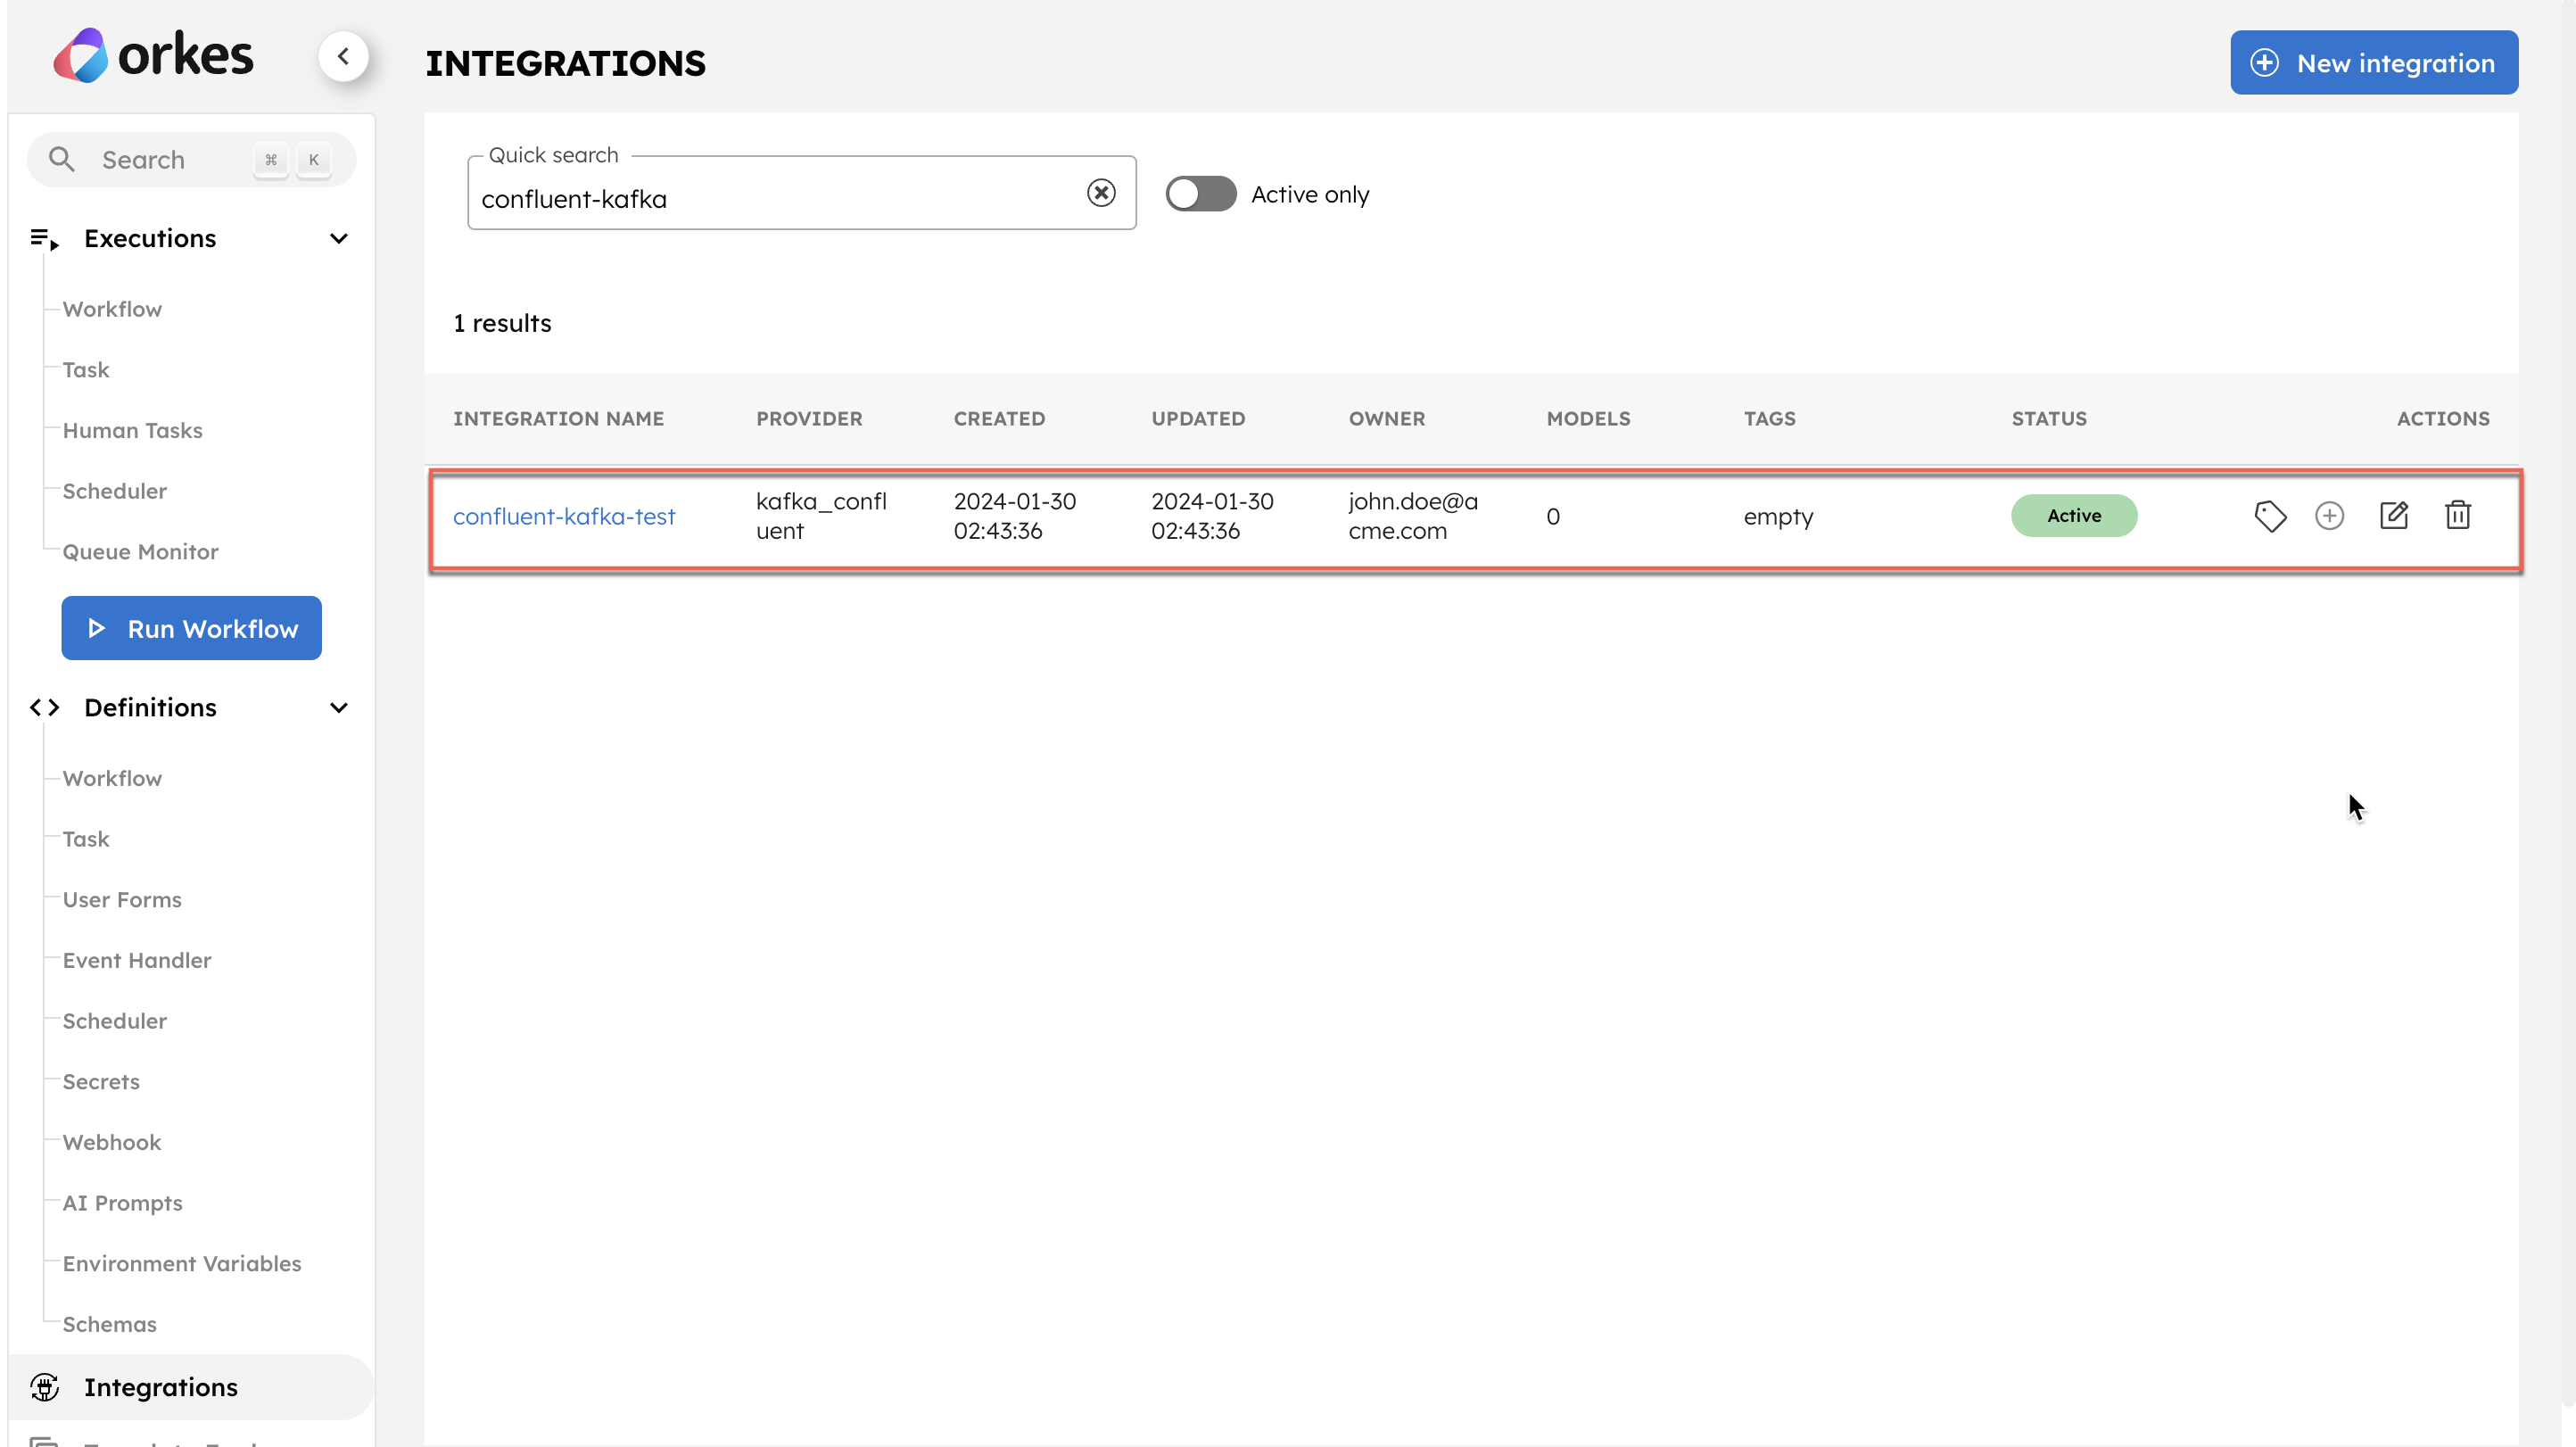Open Queue Monitor
2576x1447 pixels.
tap(140, 552)
